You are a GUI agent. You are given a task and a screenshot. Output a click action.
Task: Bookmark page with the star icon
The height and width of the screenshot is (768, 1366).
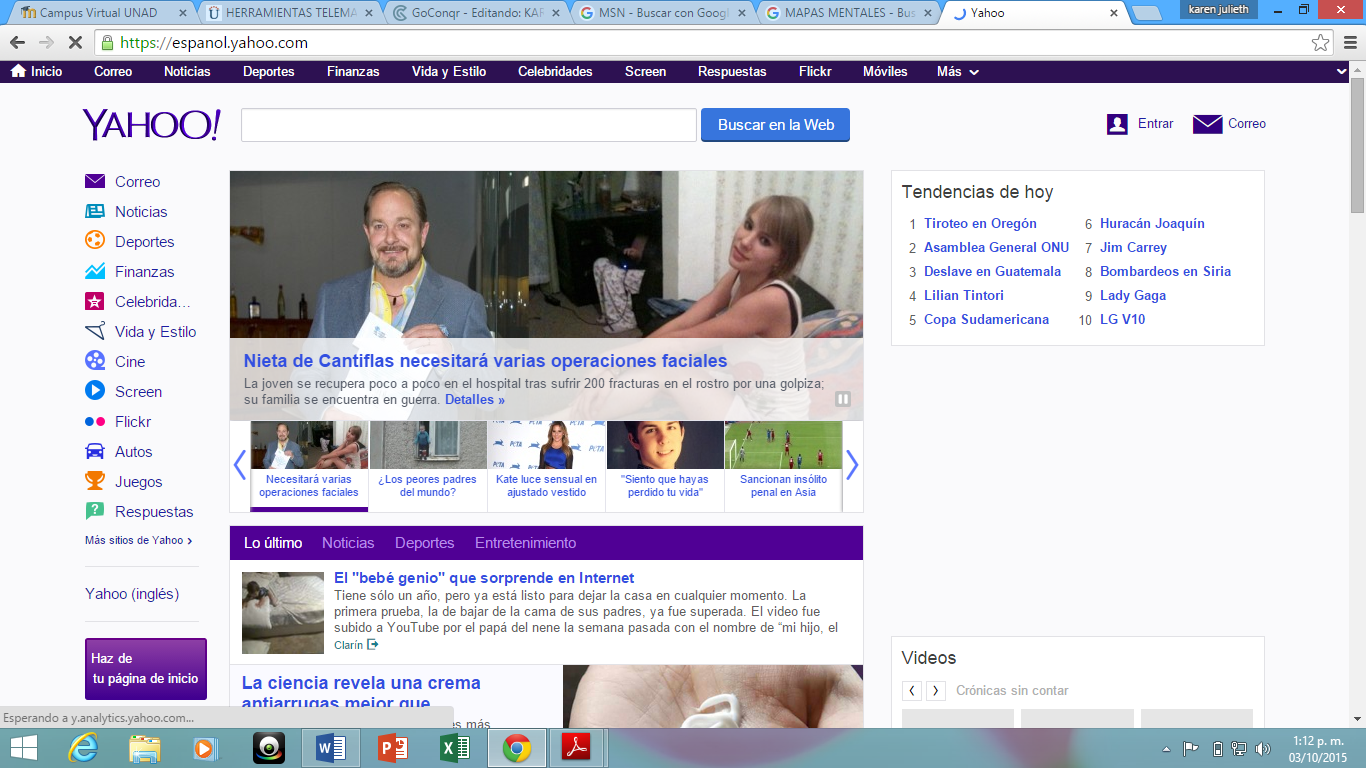1320,43
